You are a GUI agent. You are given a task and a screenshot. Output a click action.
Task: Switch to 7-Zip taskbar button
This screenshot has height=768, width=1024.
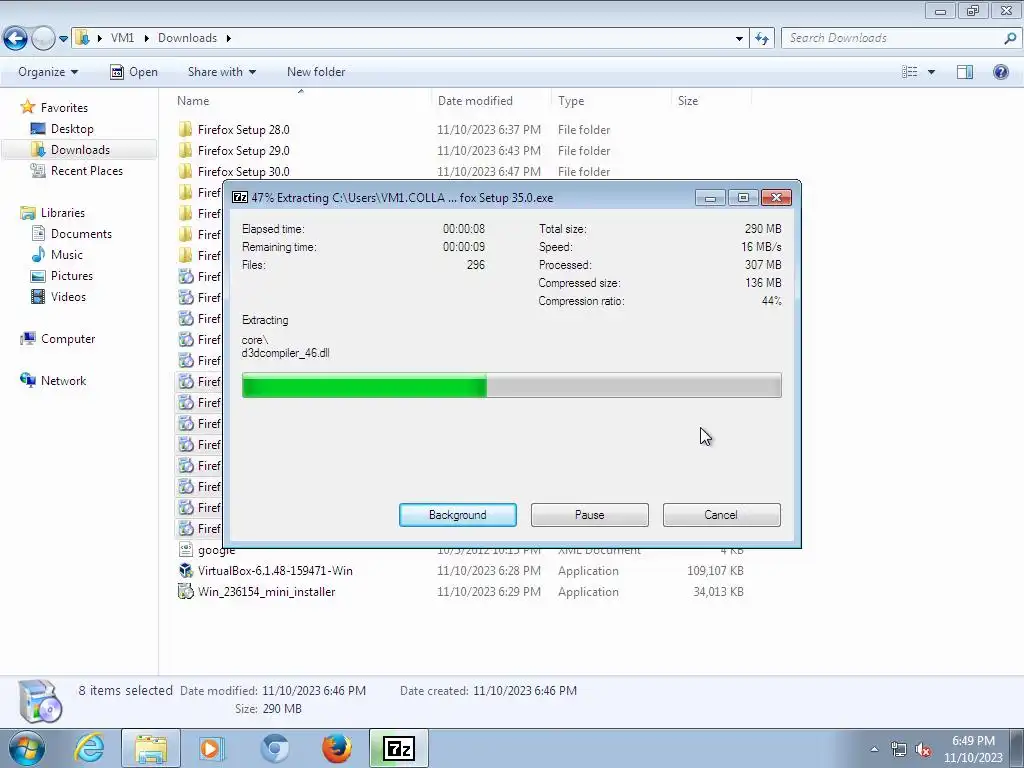tap(399, 748)
